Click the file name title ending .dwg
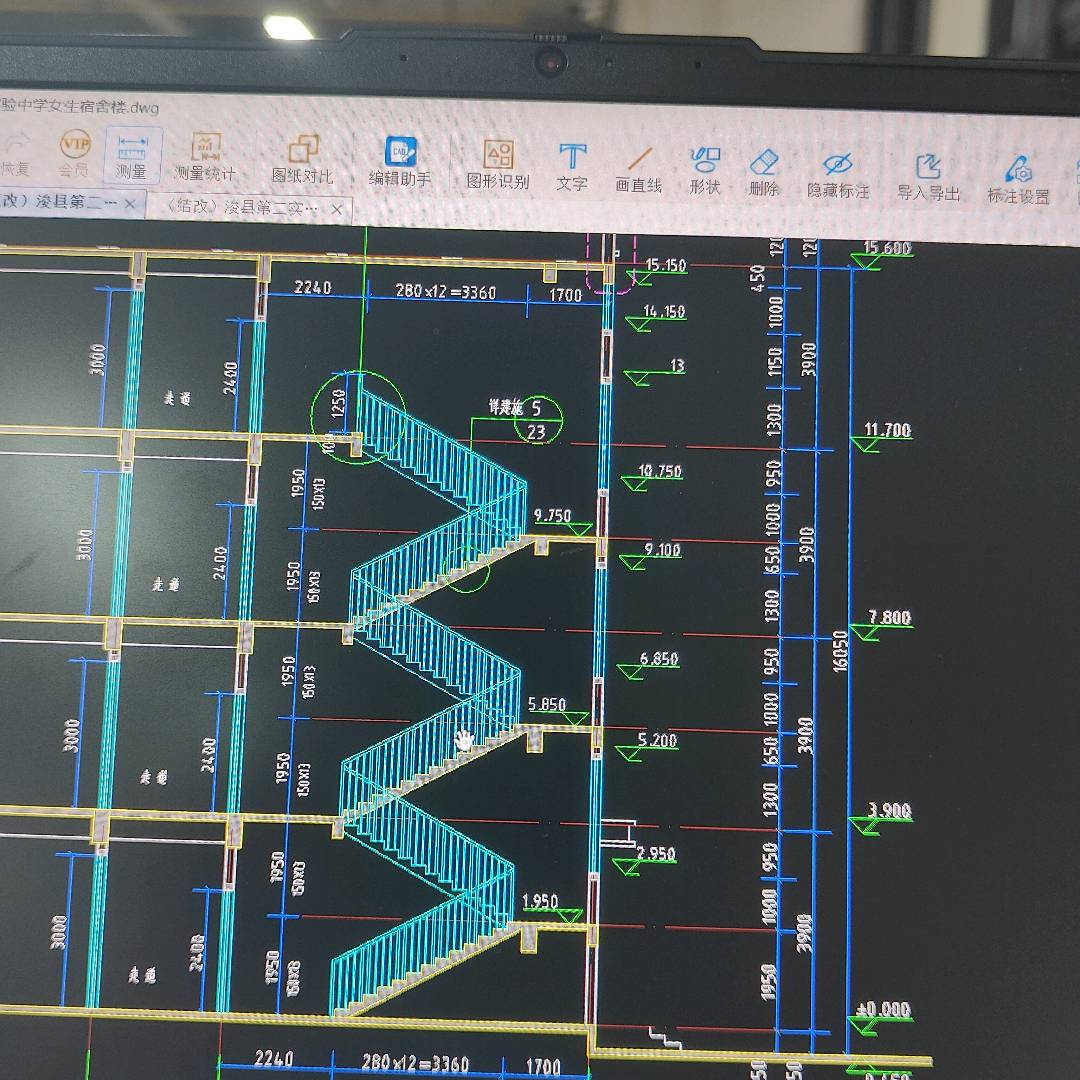The height and width of the screenshot is (1080, 1080). 80,107
